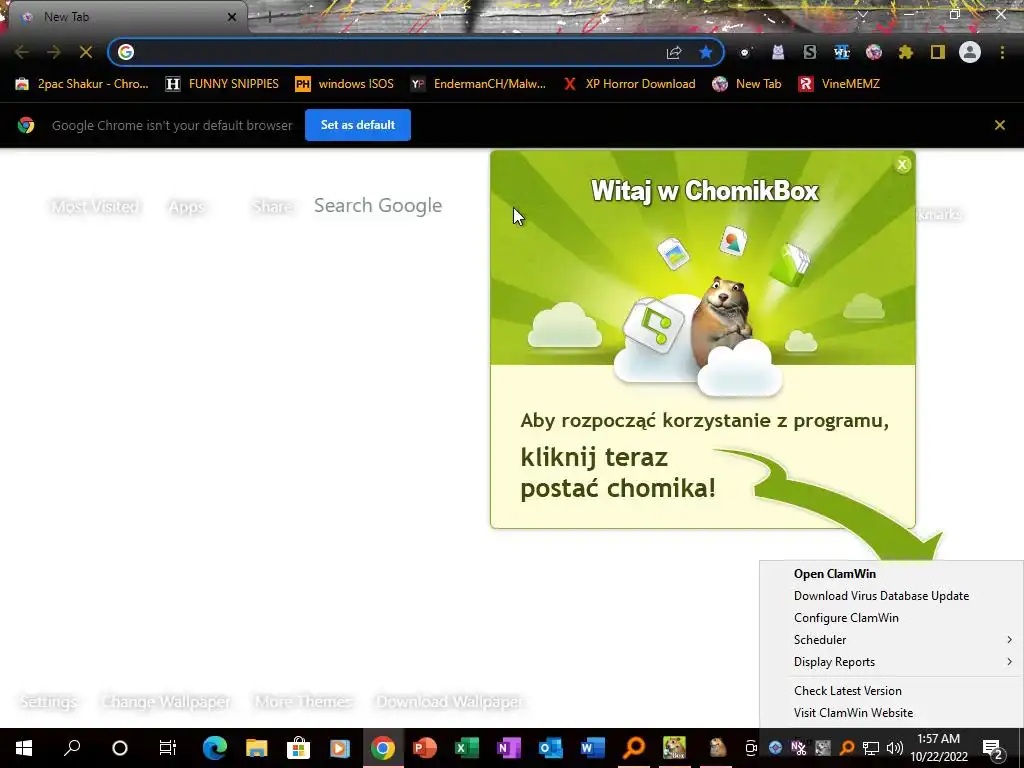Stop the page loading

(x=86, y=52)
